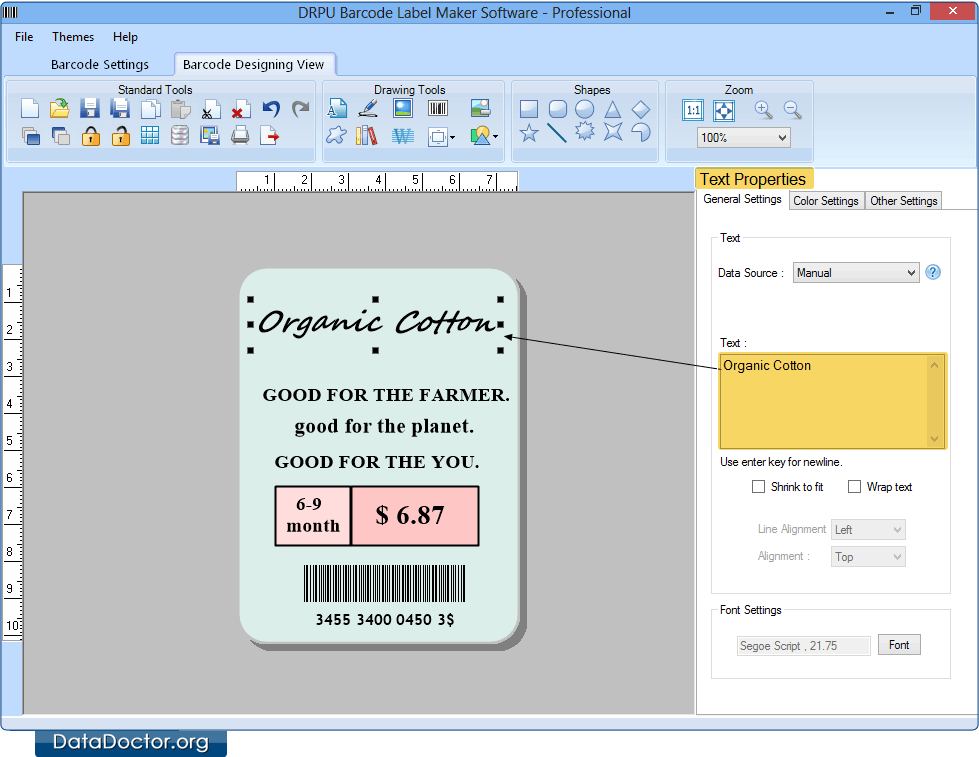Draw a four-point star shape
The width and height of the screenshot is (979, 757).
[x=613, y=131]
